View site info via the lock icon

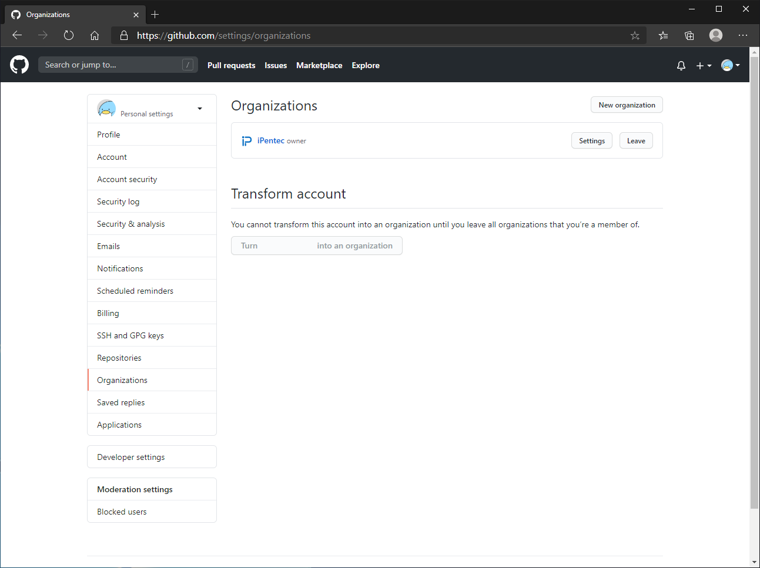coord(124,35)
